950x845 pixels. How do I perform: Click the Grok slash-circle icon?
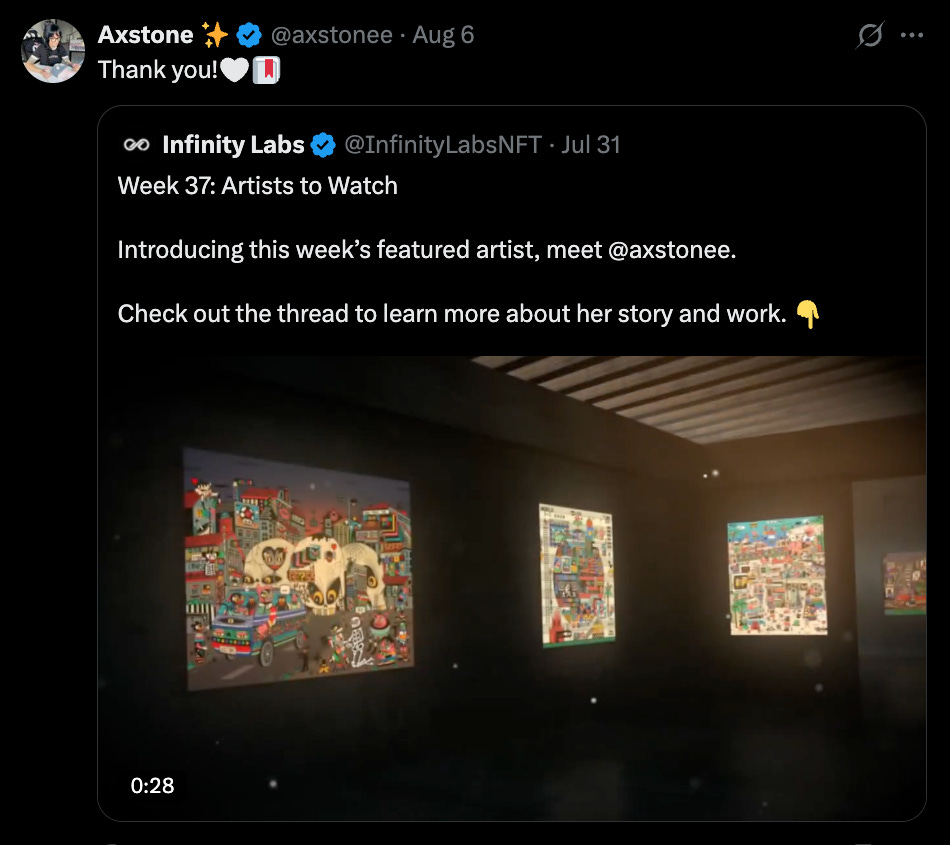870,35
